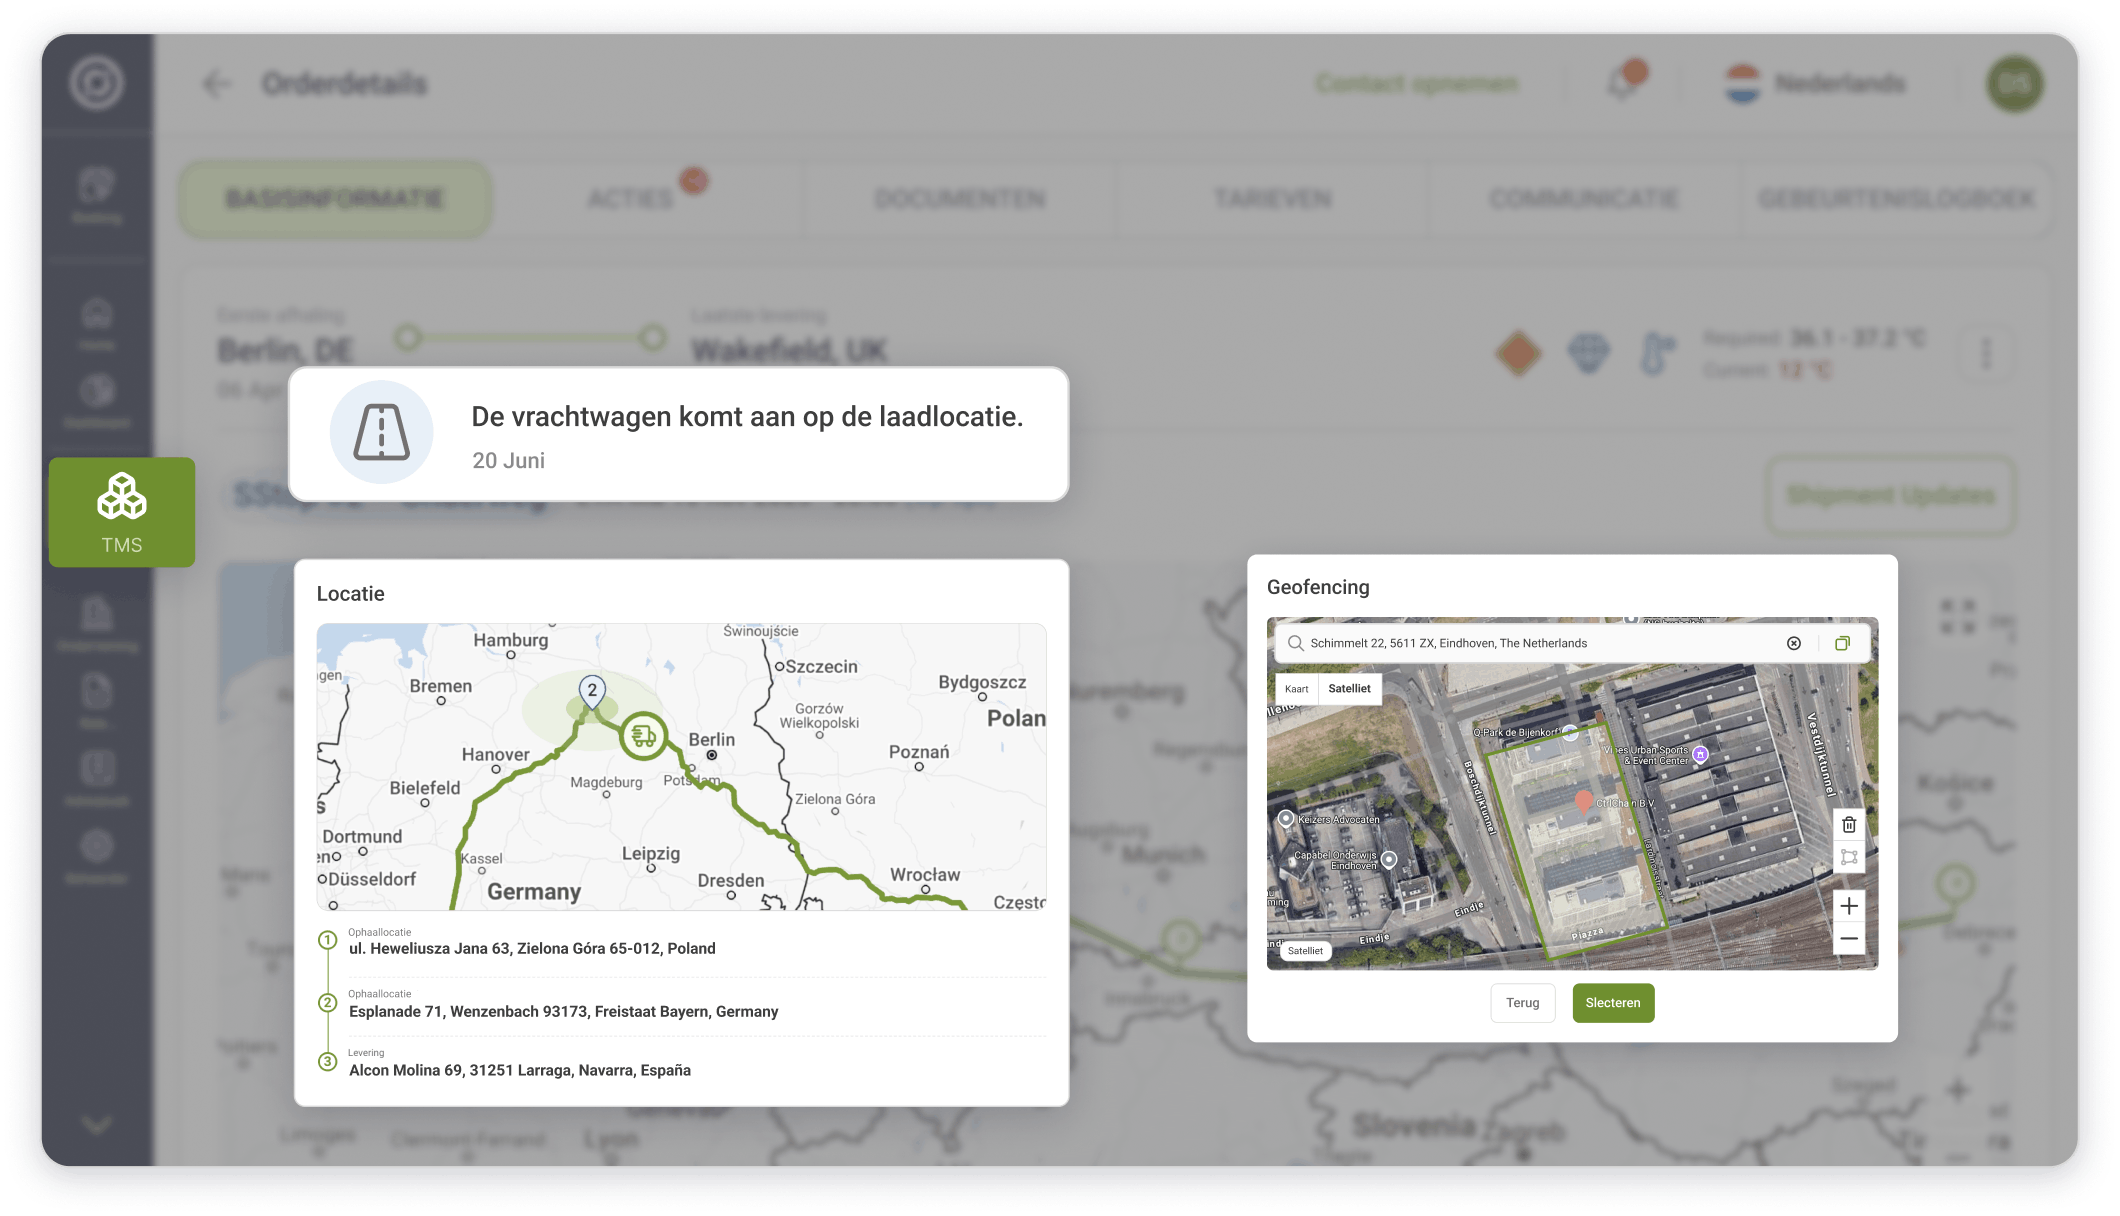Click the truck marker on the Locatie map
The width and height of the screenshot is (2120, 1216).
point(643,736)
